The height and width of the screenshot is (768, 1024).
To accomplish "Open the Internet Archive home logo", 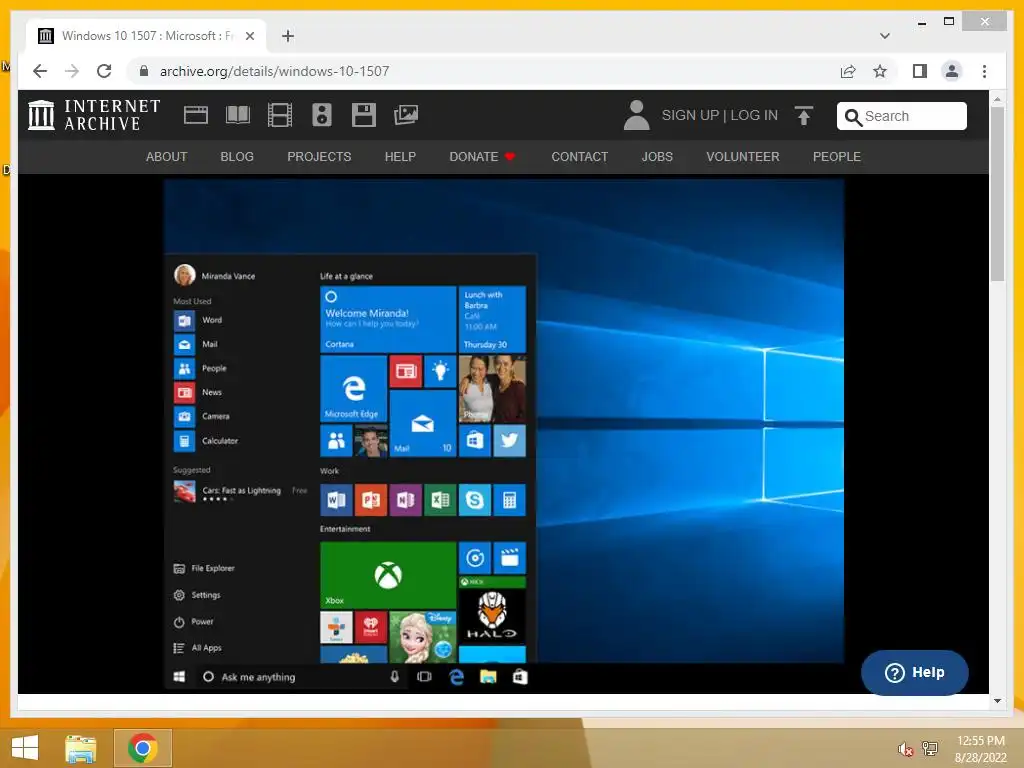I will (94, 115).
